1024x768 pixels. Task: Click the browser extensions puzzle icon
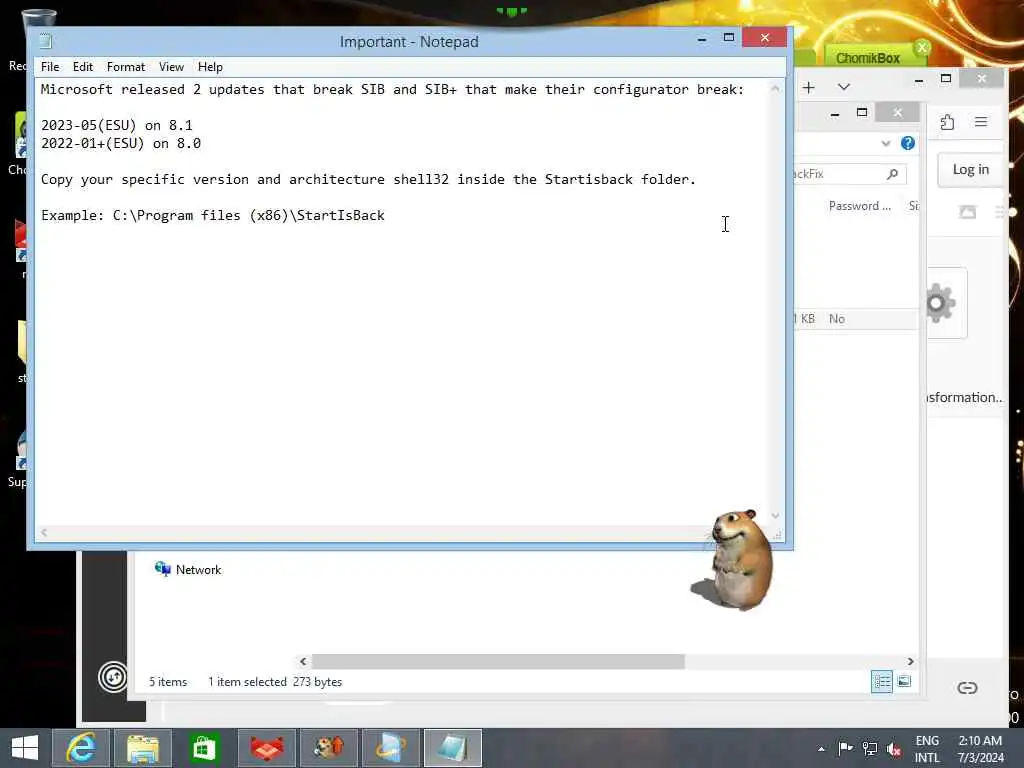[948, 122]
